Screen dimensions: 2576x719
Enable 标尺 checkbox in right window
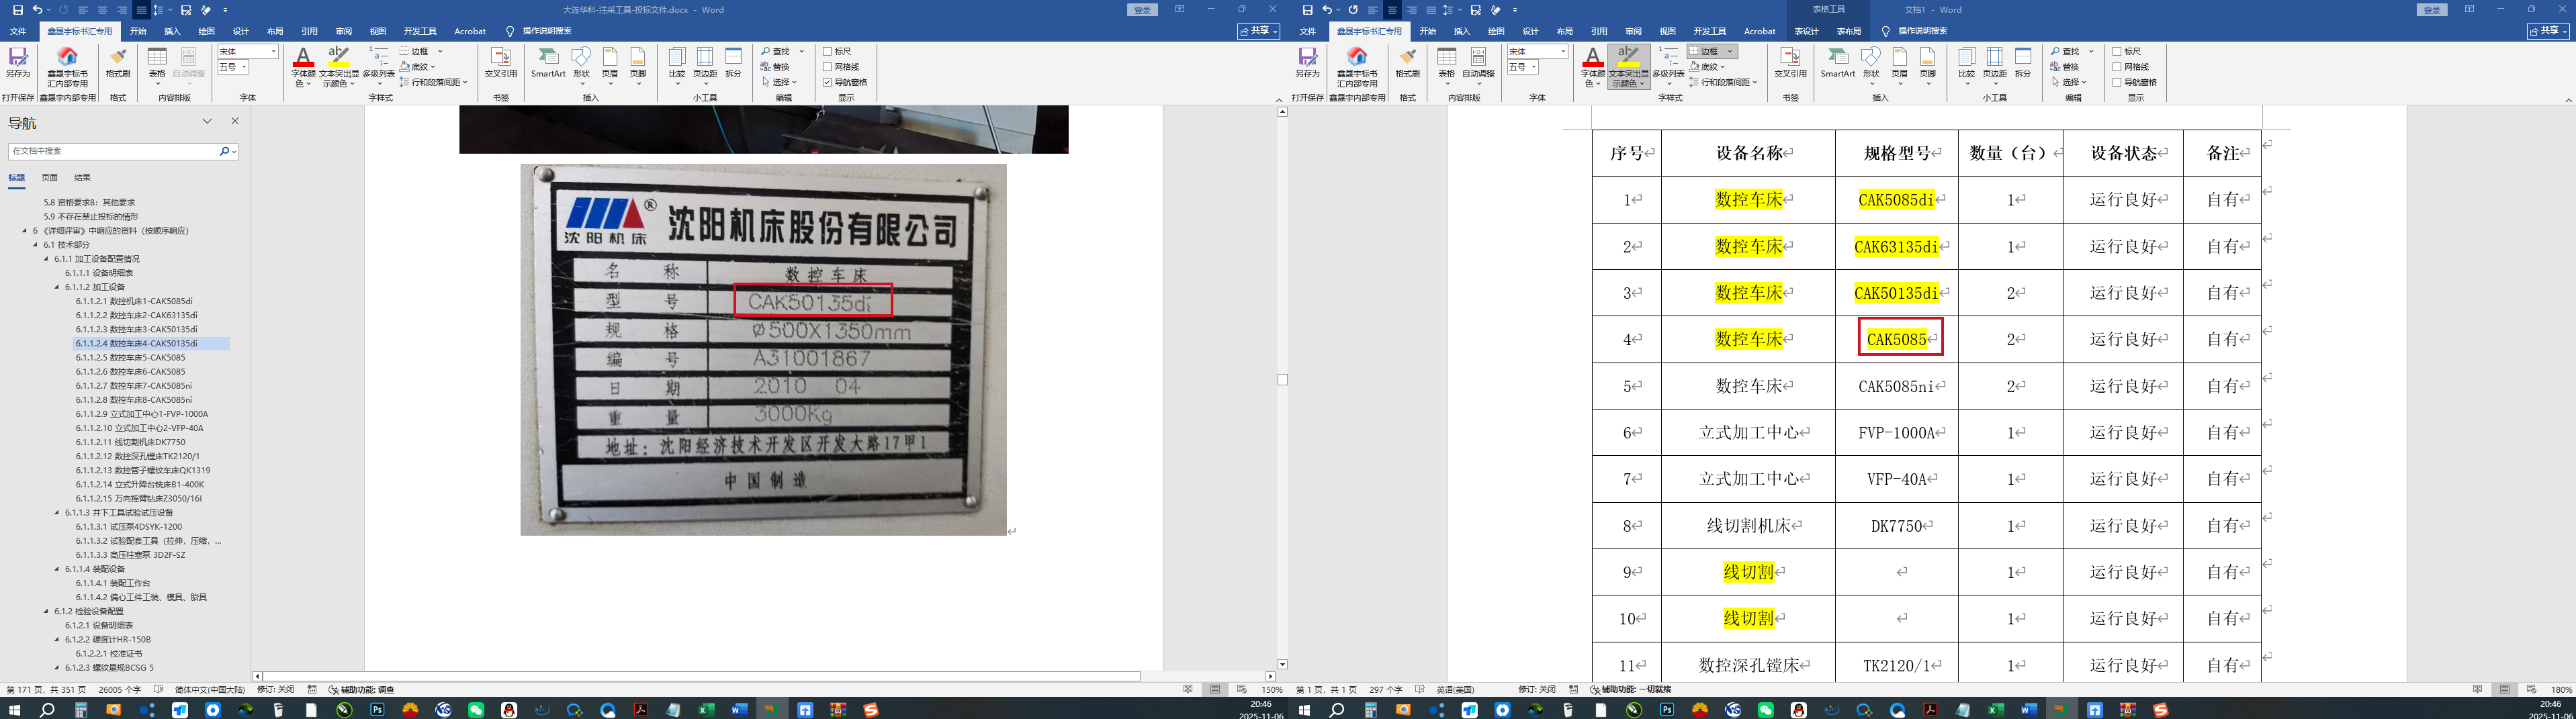[2117, 51]
